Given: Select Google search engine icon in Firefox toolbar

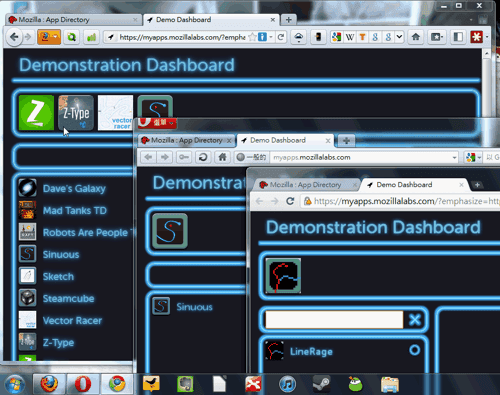Looking at the screenshot, I should click(x=336, y=37).
